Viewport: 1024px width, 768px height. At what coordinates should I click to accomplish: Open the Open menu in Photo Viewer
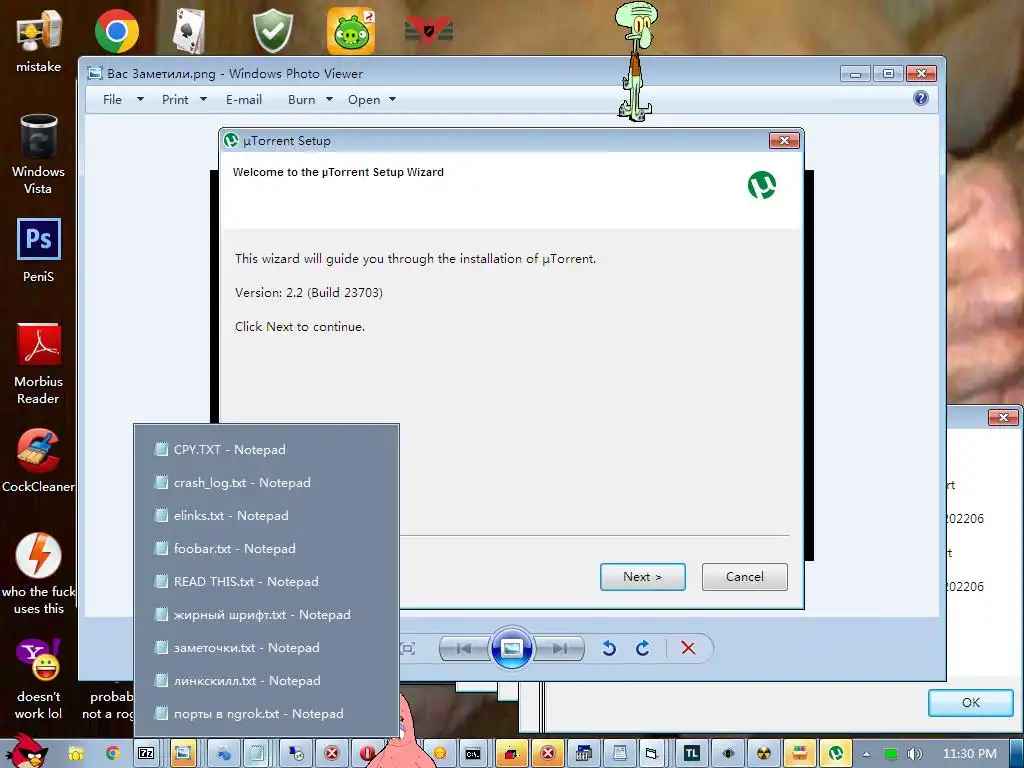point(364,99)
